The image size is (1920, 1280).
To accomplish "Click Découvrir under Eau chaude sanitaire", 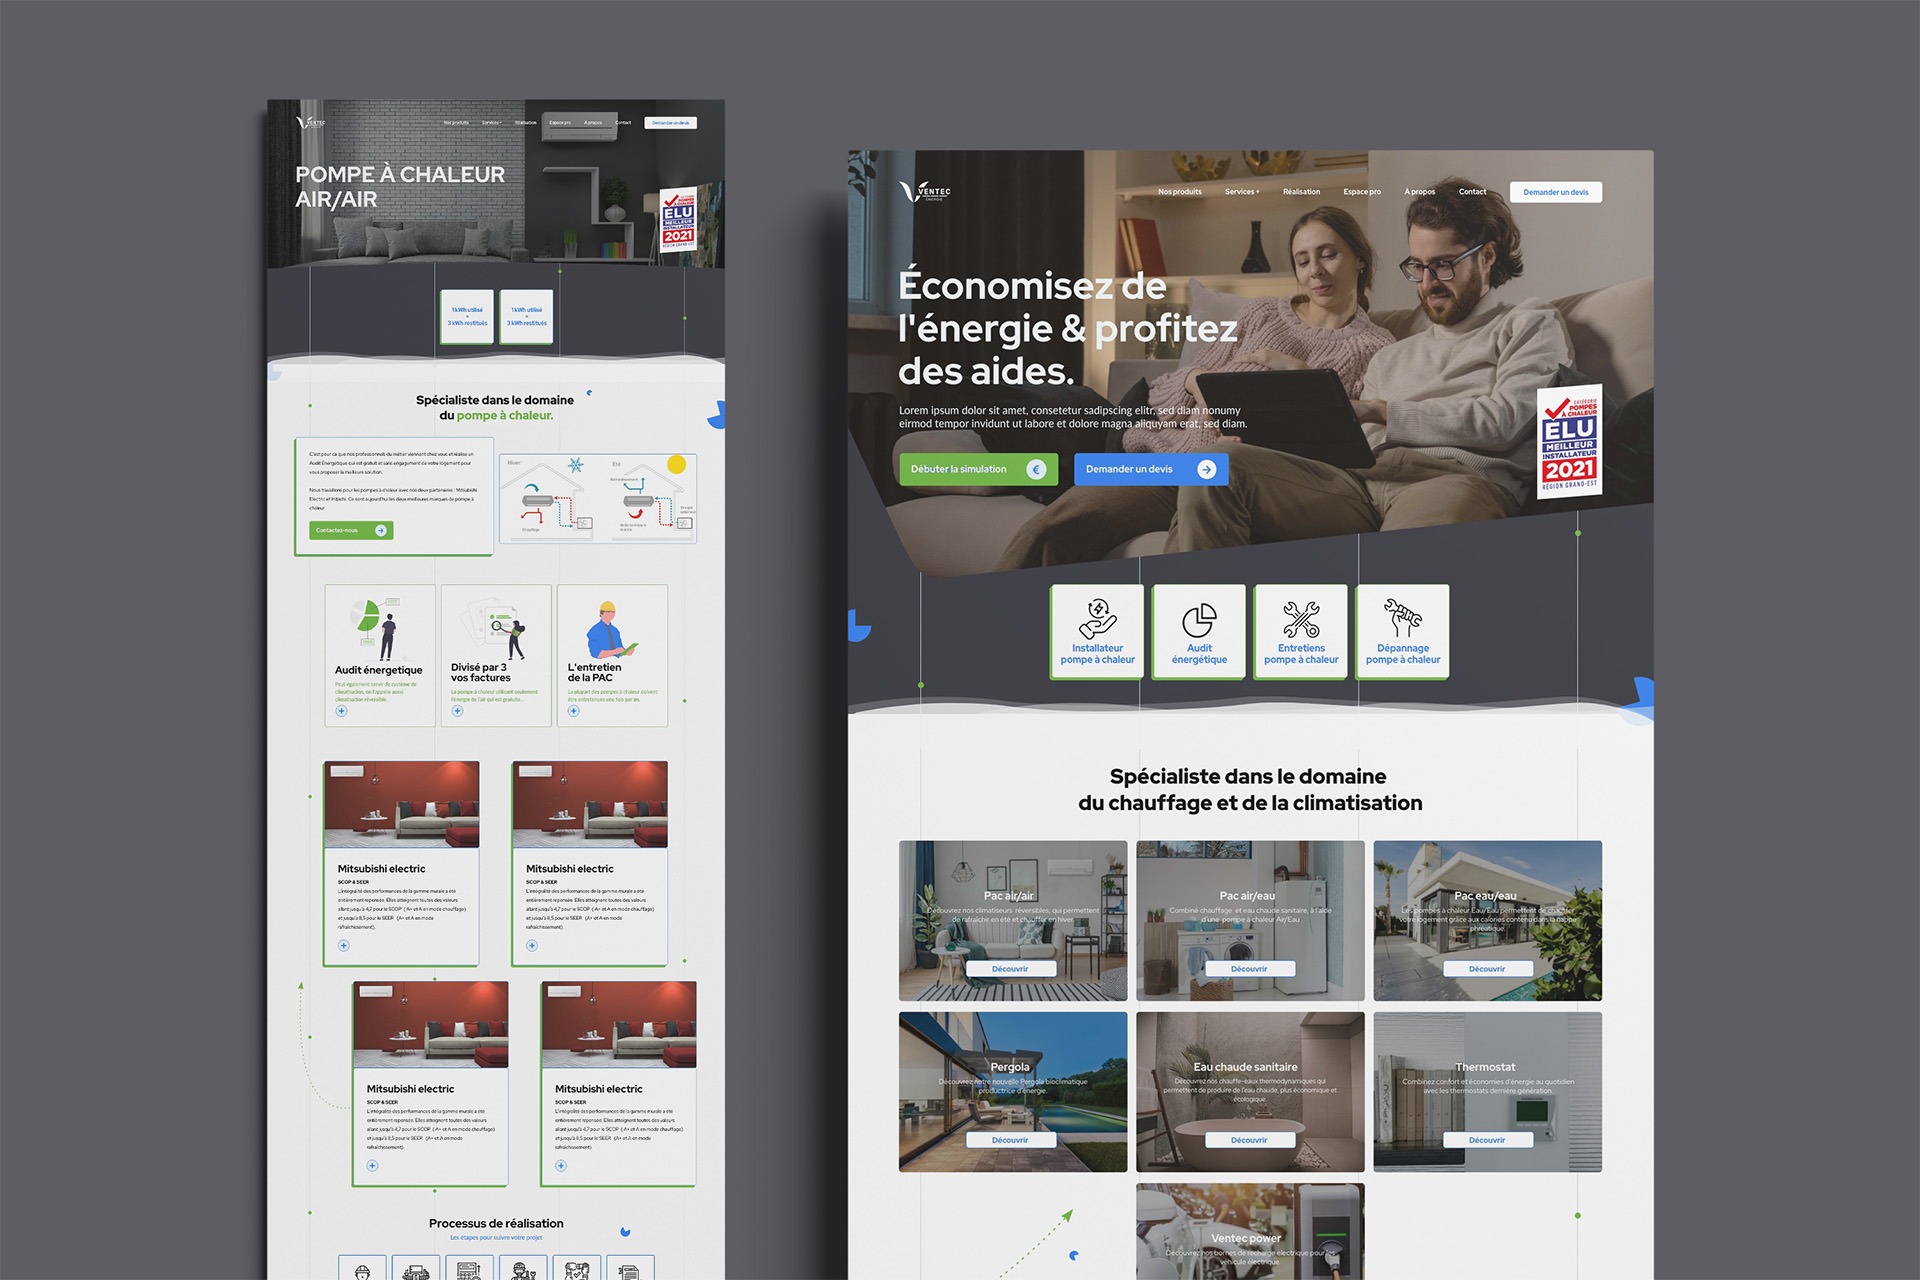I will (x=1249, y=1140).
